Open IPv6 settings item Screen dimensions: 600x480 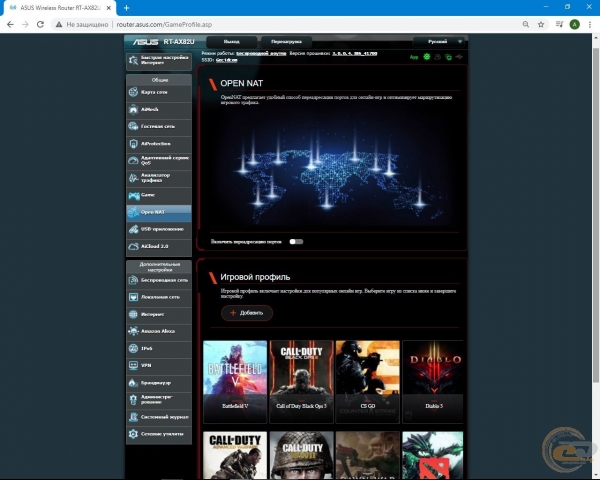(159, 348)
